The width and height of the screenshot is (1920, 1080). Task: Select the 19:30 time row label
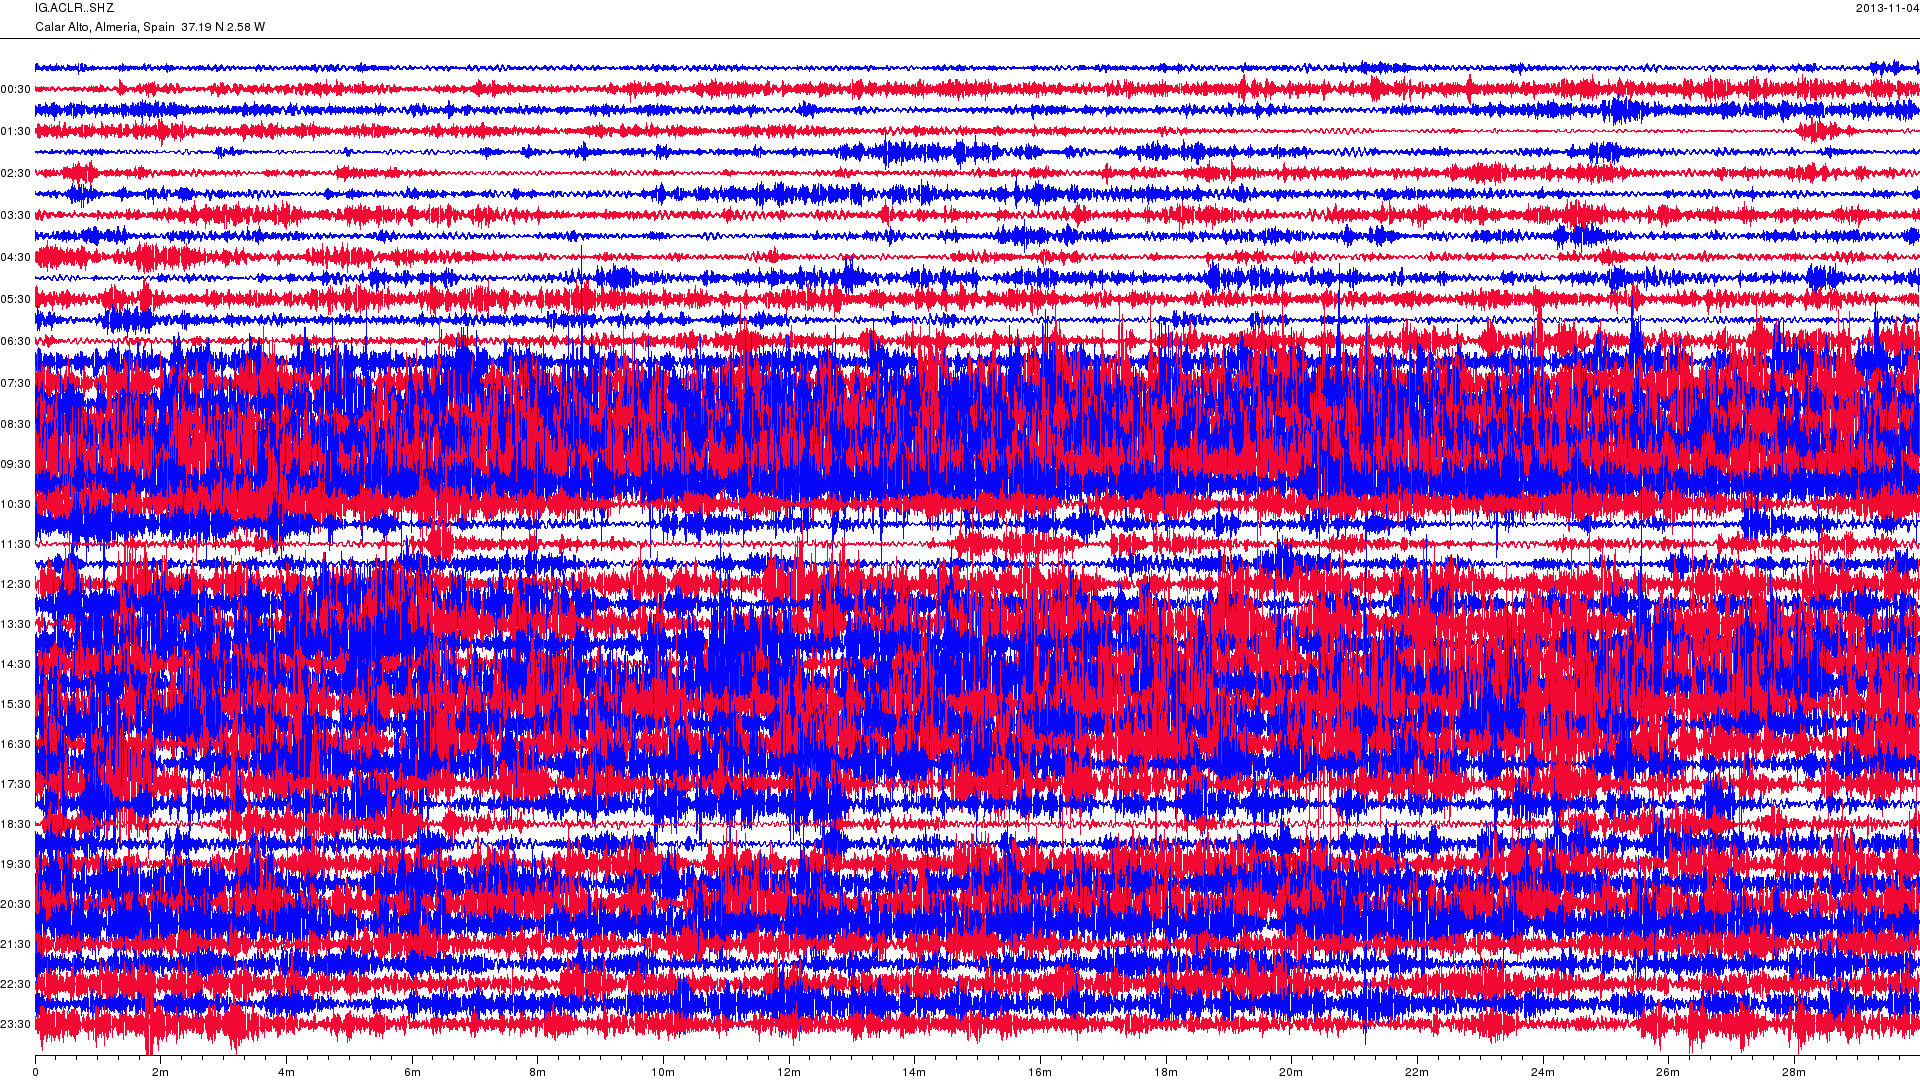16,865
